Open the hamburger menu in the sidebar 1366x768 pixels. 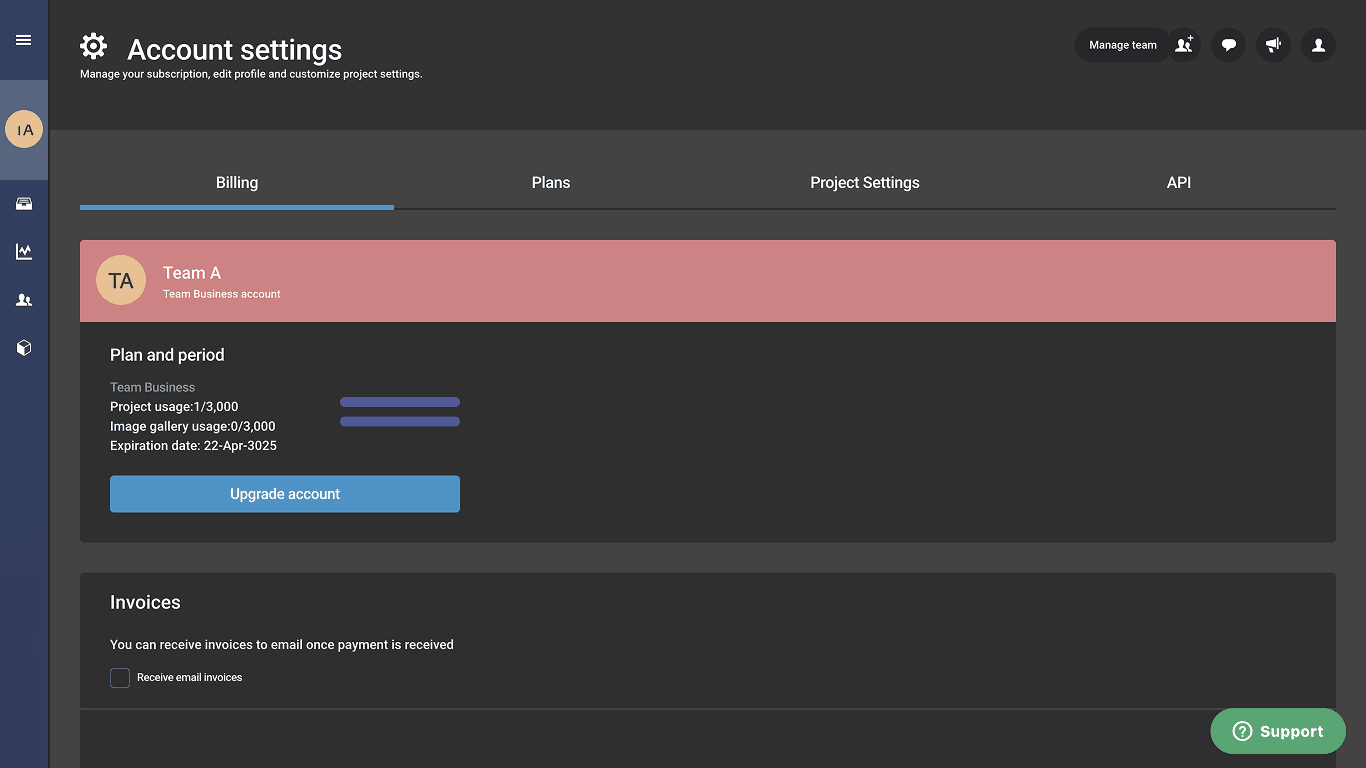coord(23,40)
